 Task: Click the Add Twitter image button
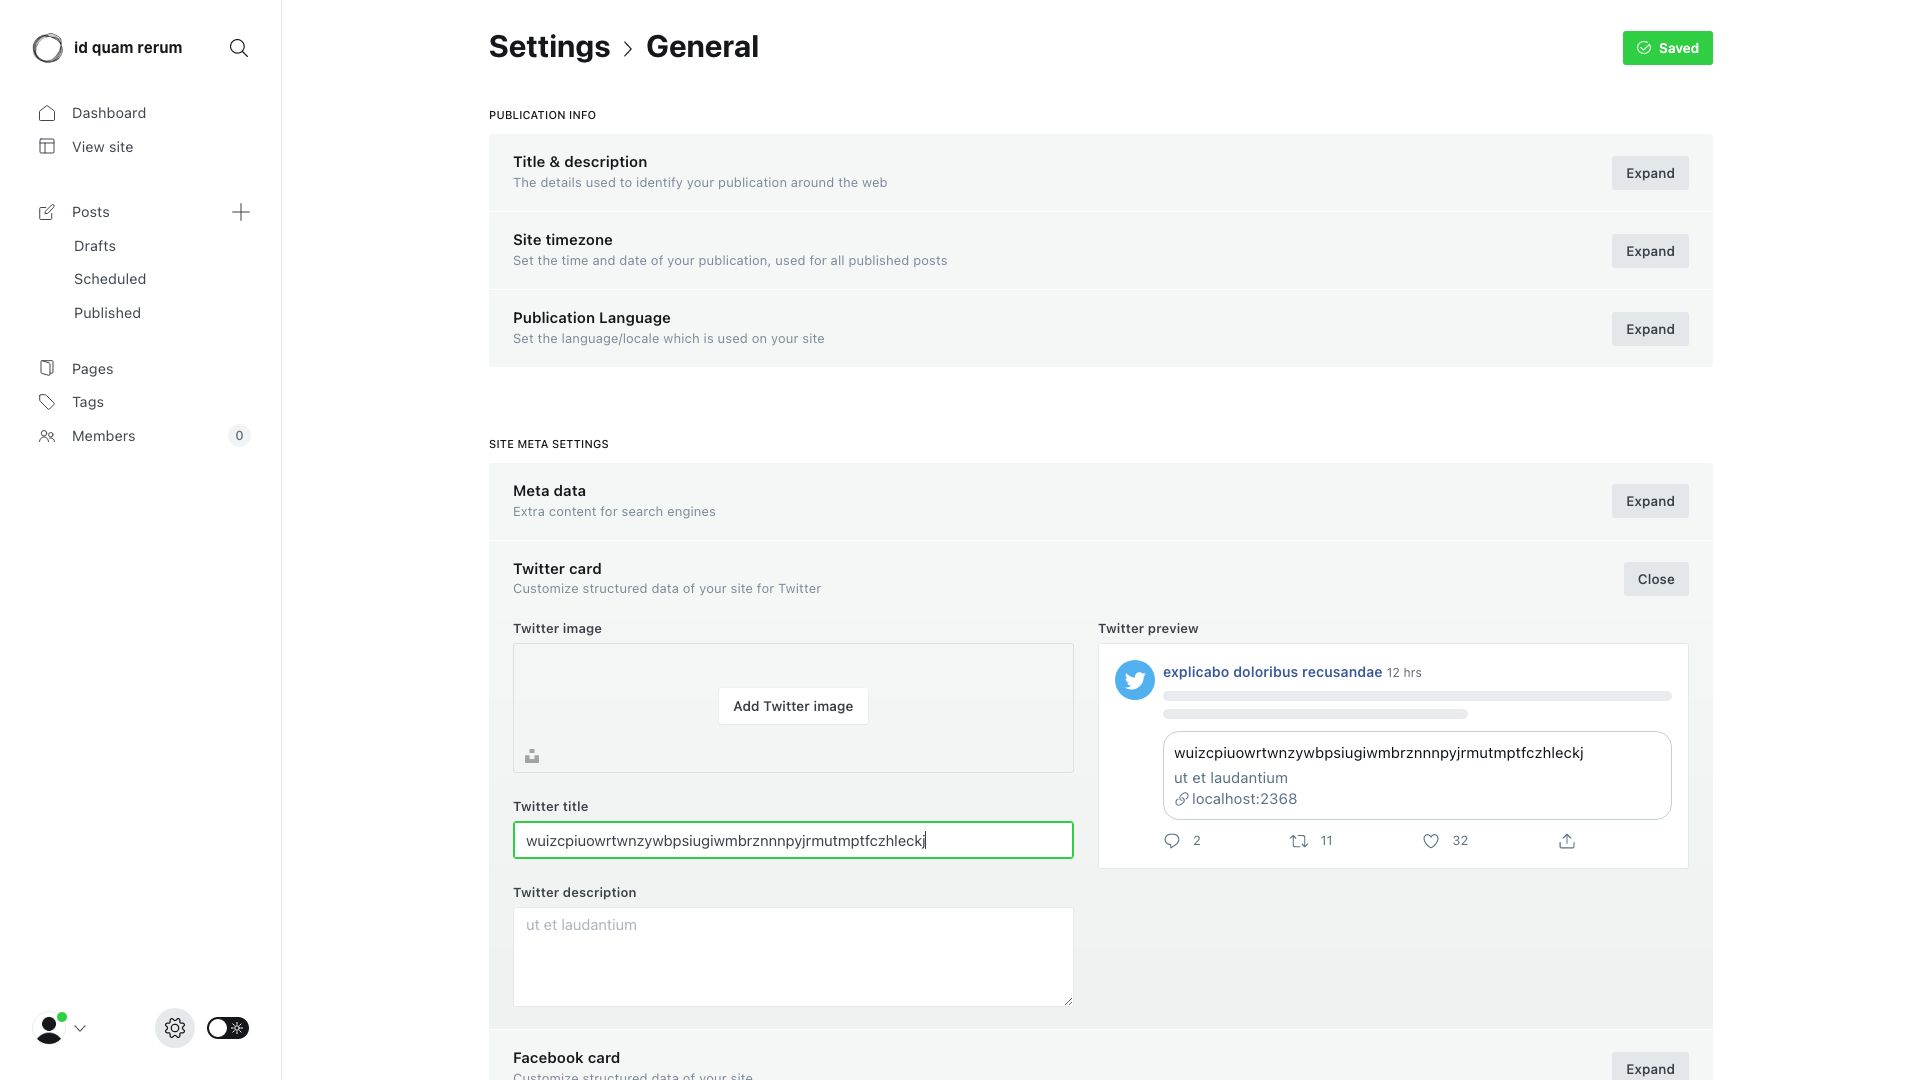(x=793, y=706)
